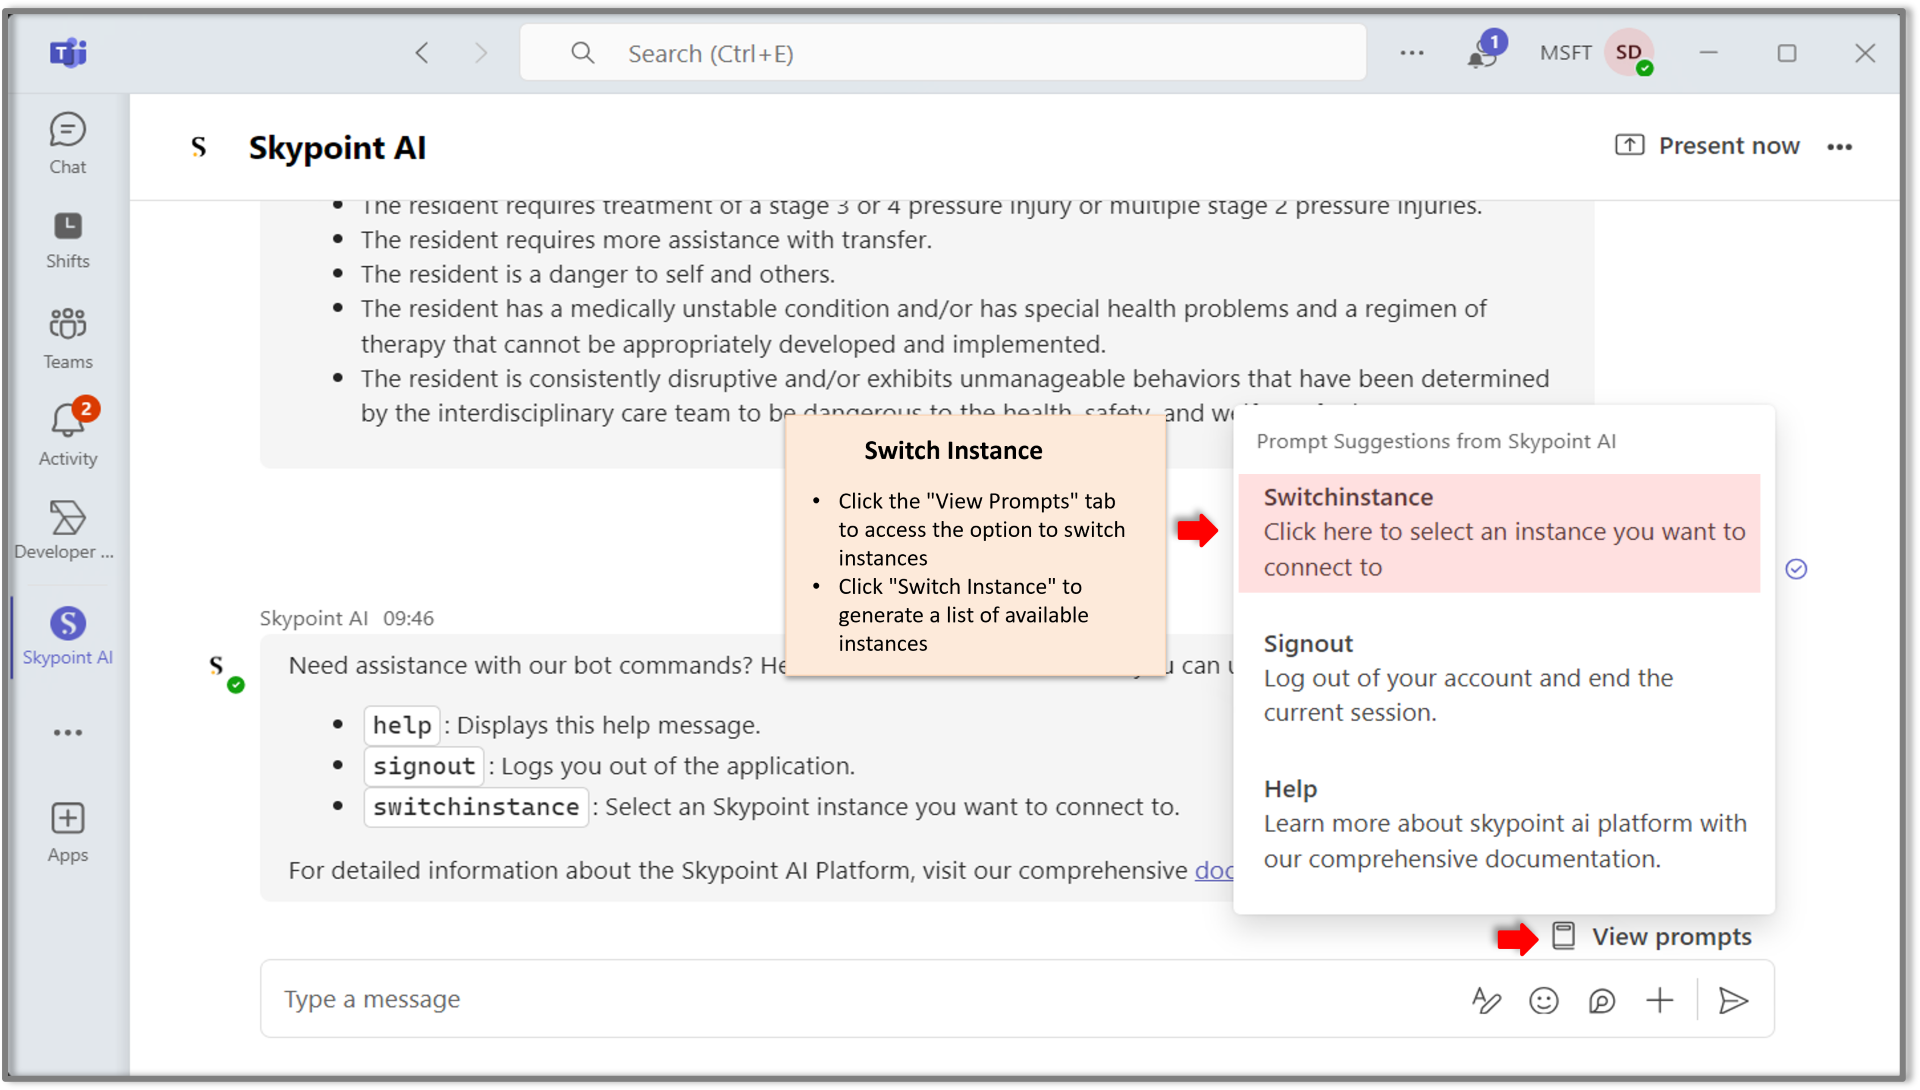Open the Chat section in sidebar

(67, 144)
